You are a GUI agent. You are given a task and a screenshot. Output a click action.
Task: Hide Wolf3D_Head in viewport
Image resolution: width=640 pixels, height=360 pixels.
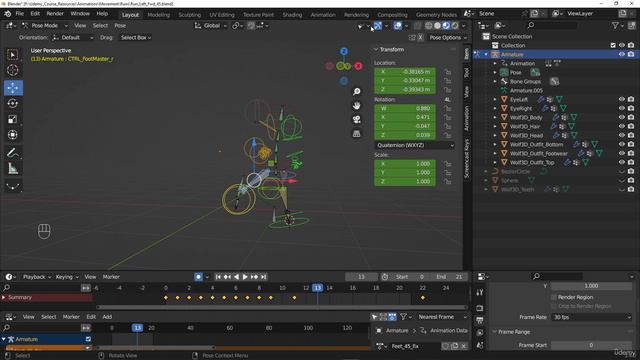coord(622,135)
